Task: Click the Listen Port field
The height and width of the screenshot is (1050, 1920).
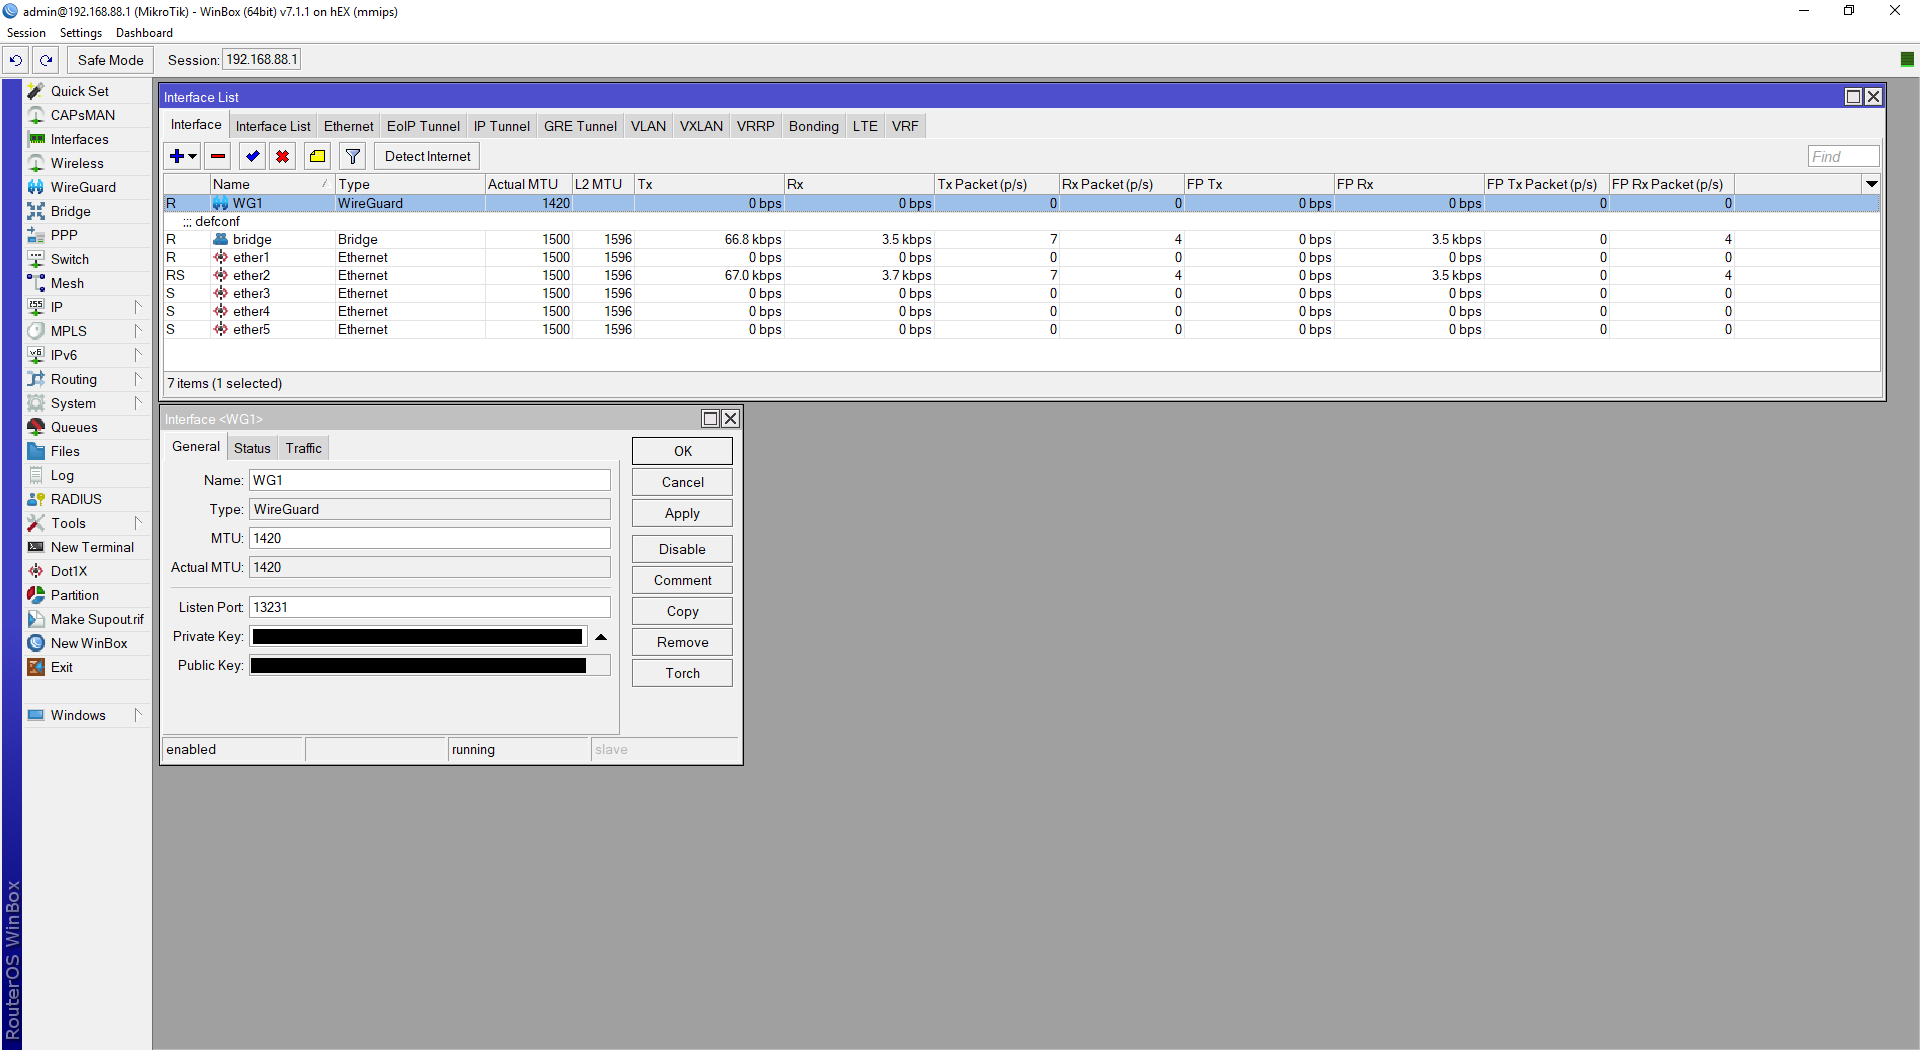Action: (429, 607)
